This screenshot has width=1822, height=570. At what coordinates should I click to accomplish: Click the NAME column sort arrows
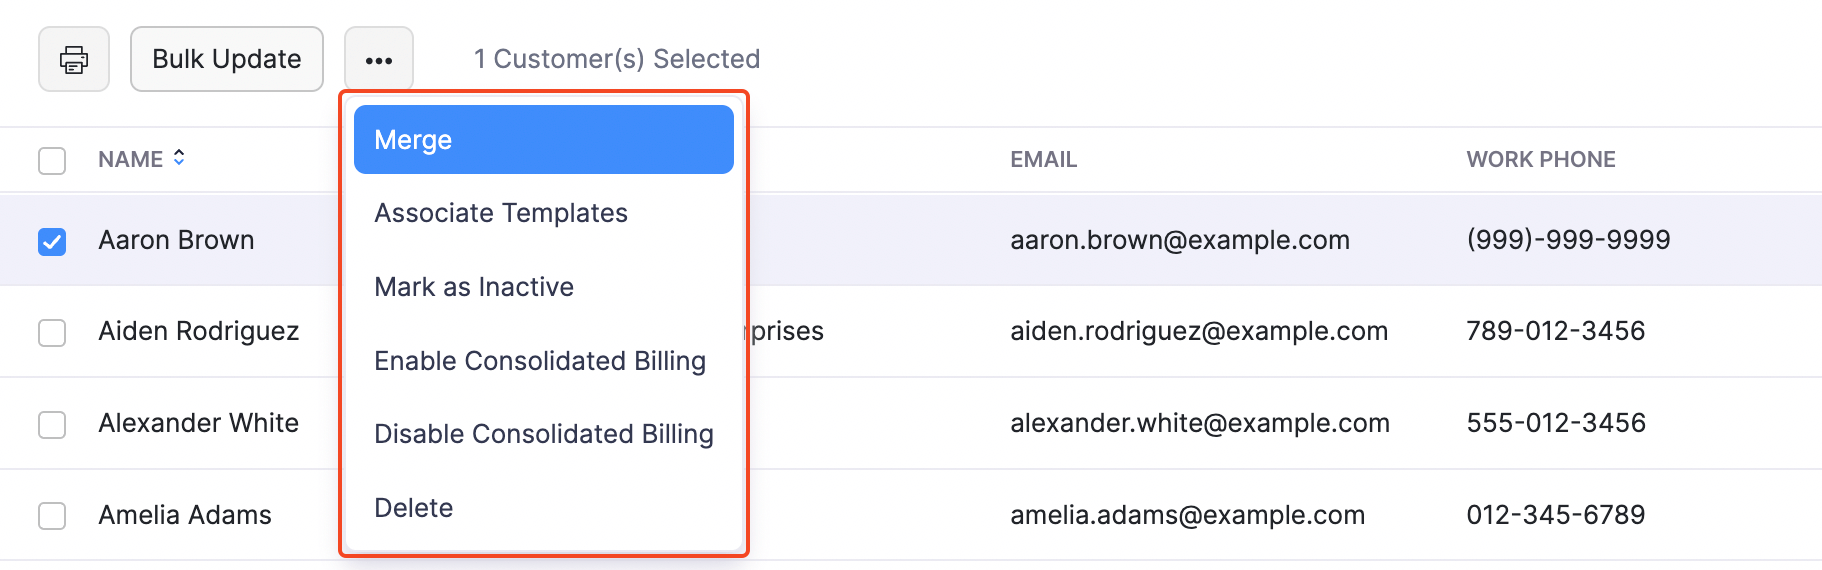[x=179, y=158]
